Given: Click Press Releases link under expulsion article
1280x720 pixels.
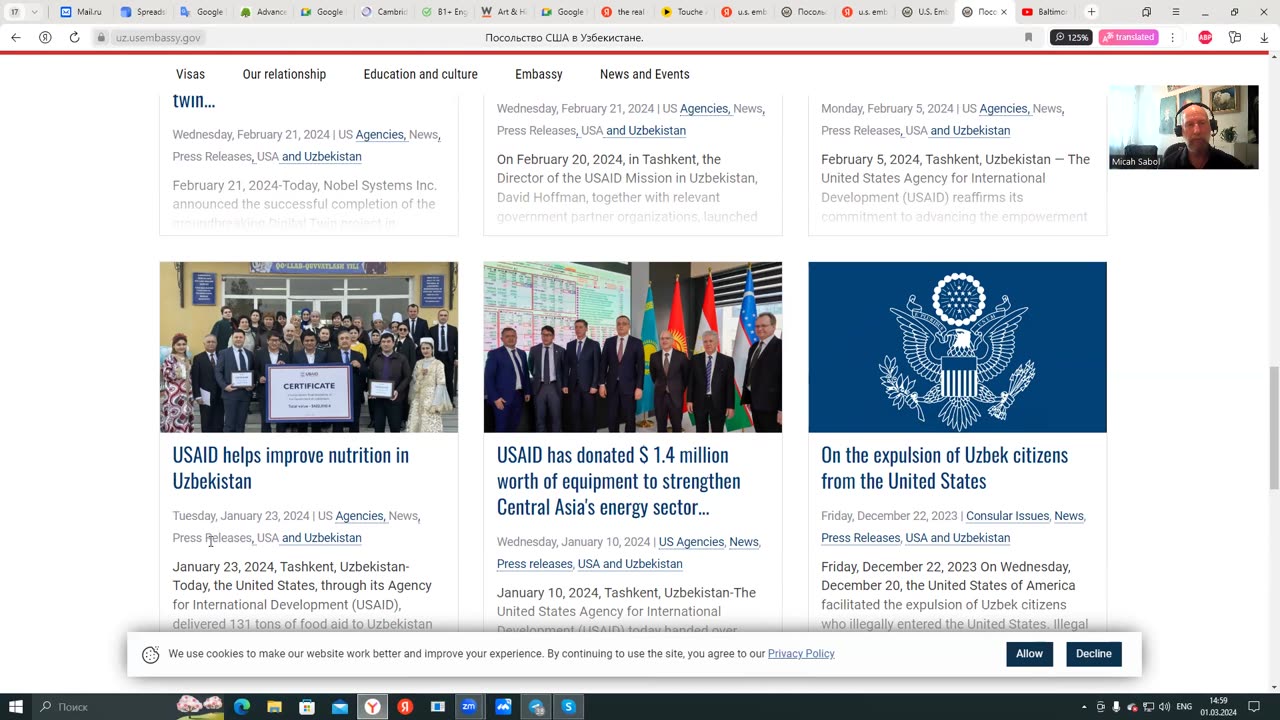Looking at the screenshot, I should tap(860, 538).
